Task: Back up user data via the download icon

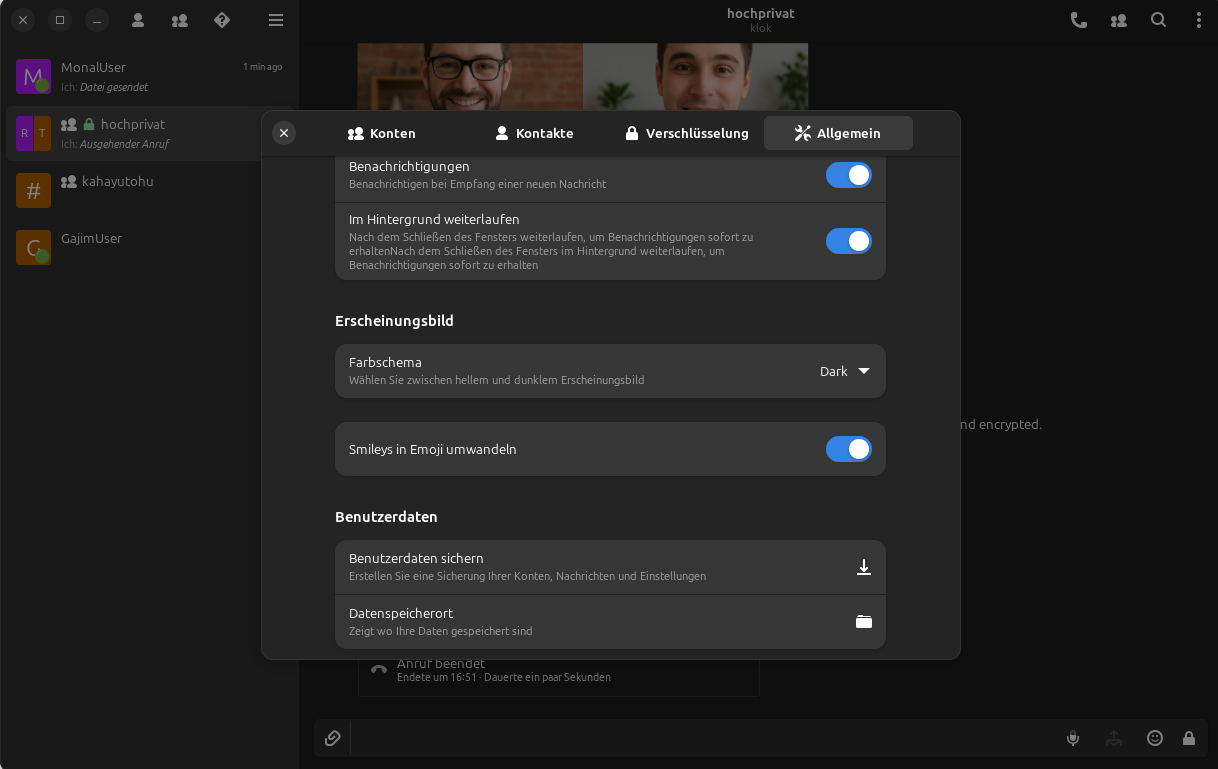Action: 864,567
